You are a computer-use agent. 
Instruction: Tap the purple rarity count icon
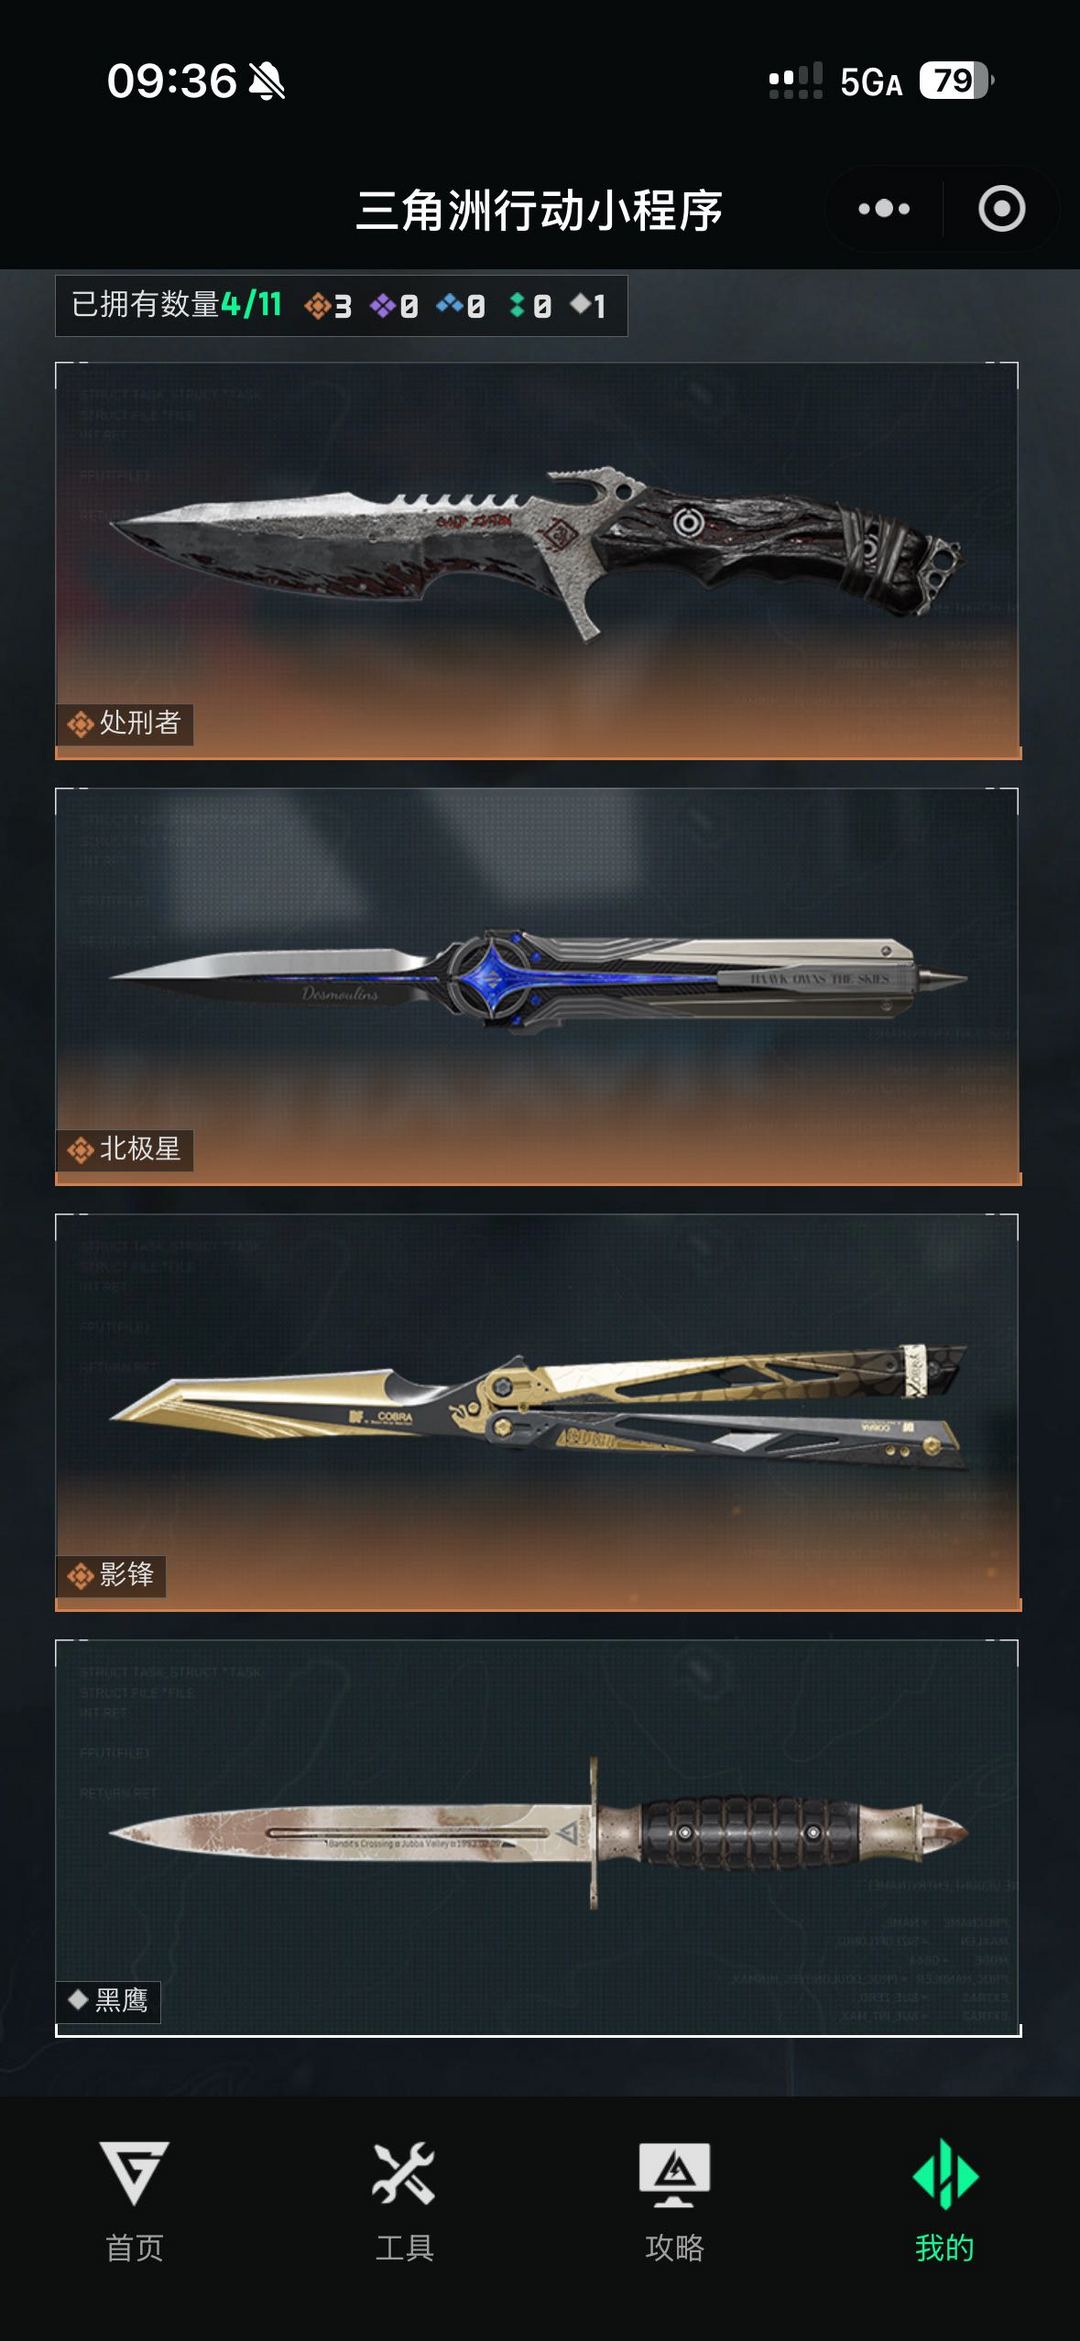pos(382,305)
